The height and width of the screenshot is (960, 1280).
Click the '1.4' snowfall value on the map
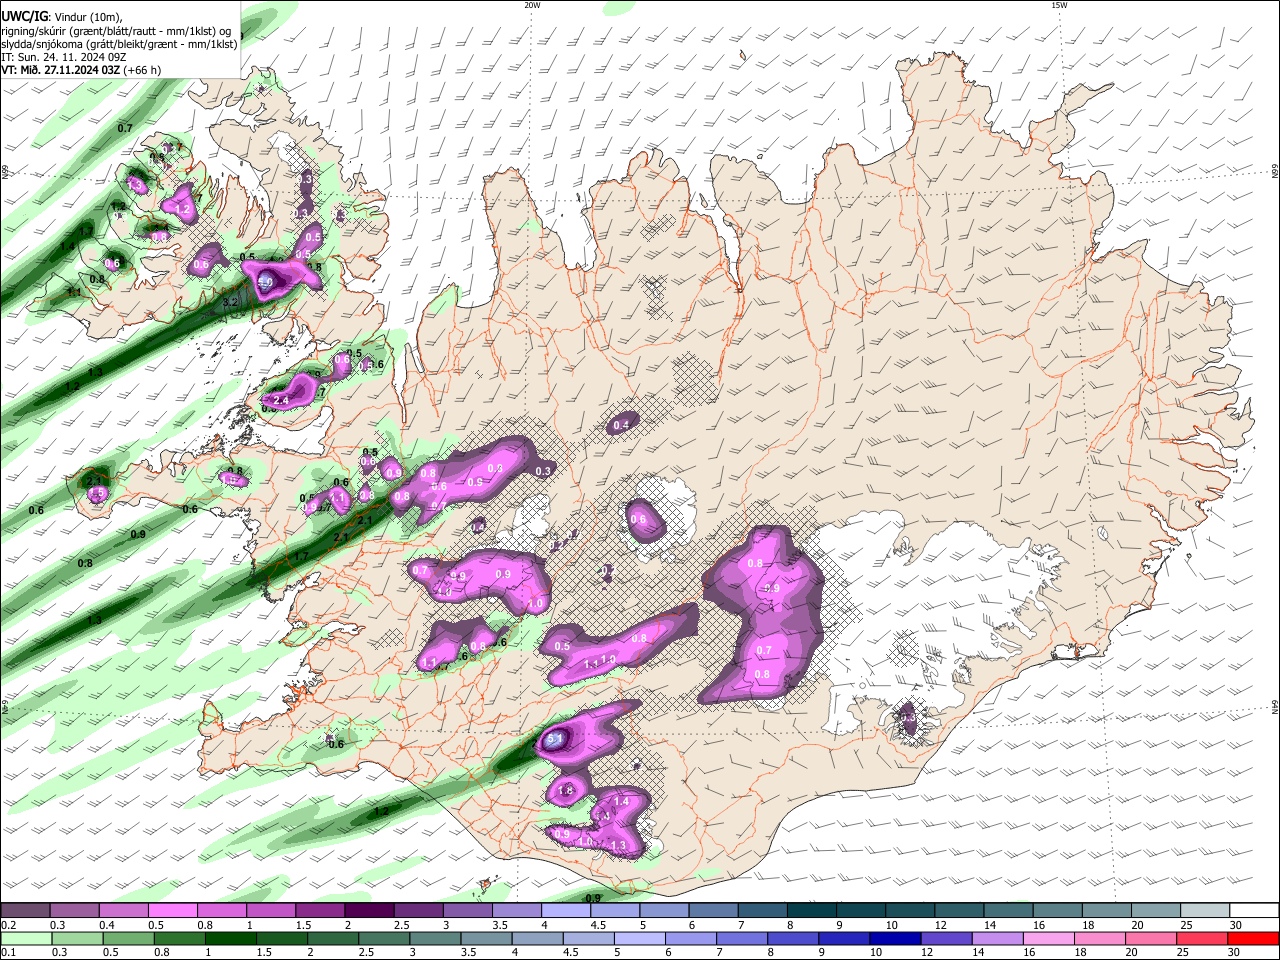coord(621,802)
